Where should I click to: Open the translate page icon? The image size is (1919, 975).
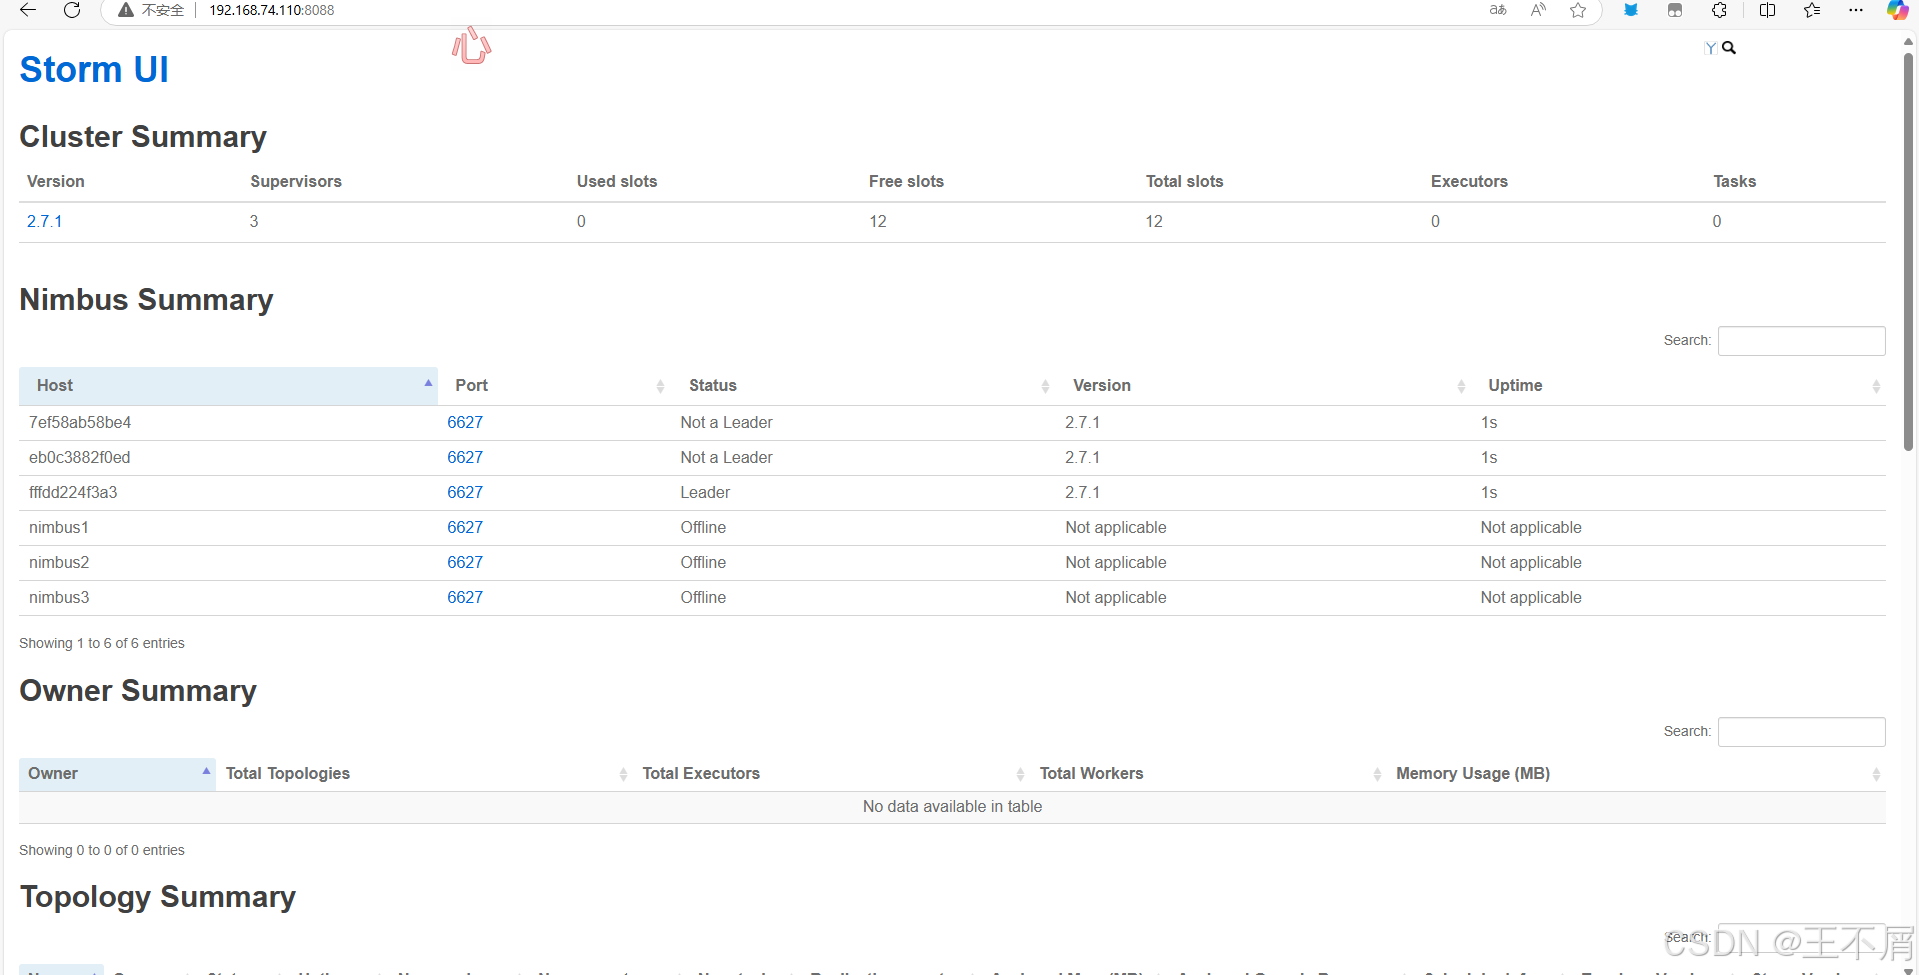click(1498, 10)
